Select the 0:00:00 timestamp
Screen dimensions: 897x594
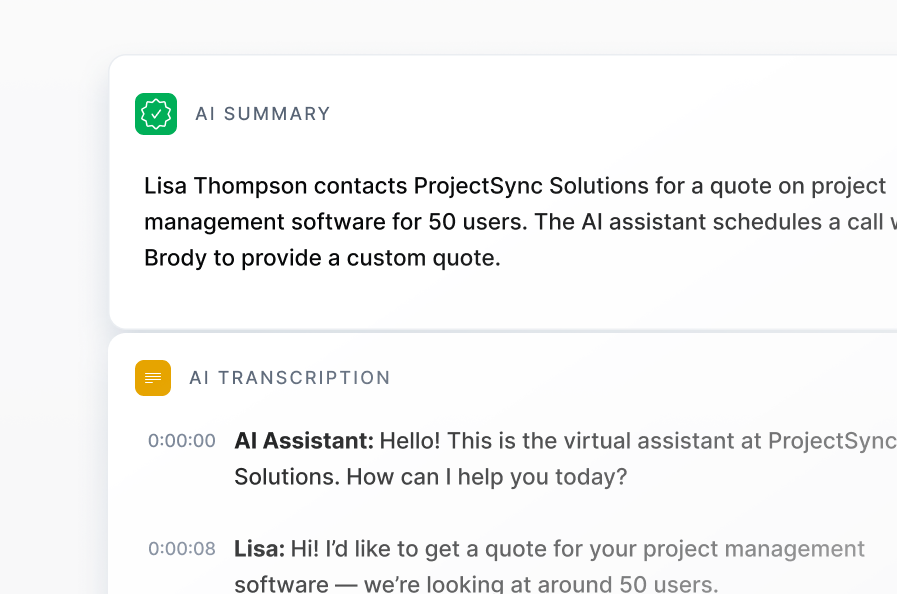pyautogui.click(x=181, y=440)
